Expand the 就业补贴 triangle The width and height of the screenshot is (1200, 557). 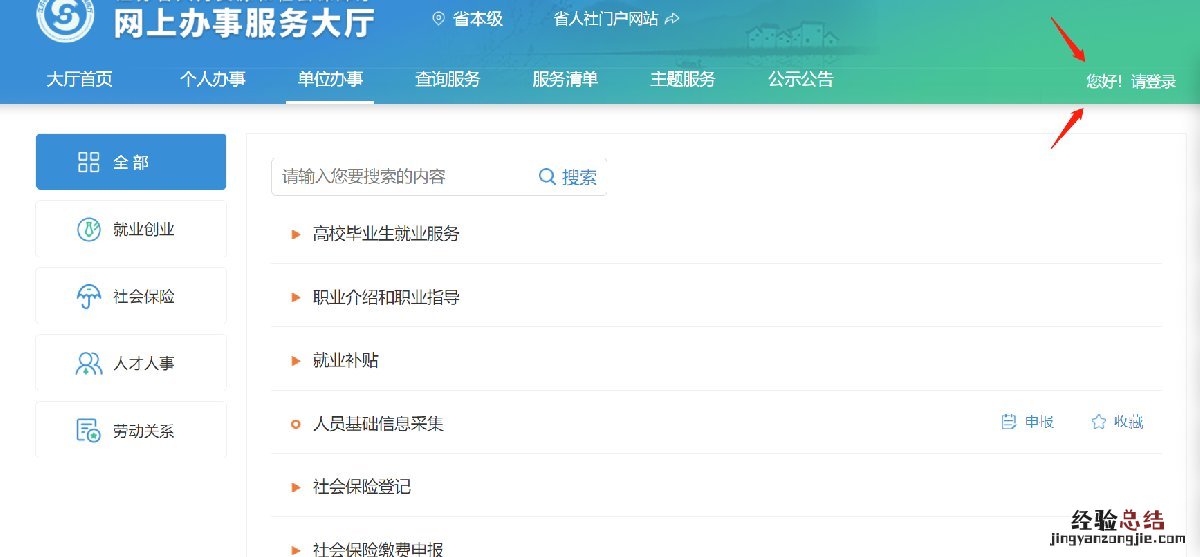coord(295,360)
